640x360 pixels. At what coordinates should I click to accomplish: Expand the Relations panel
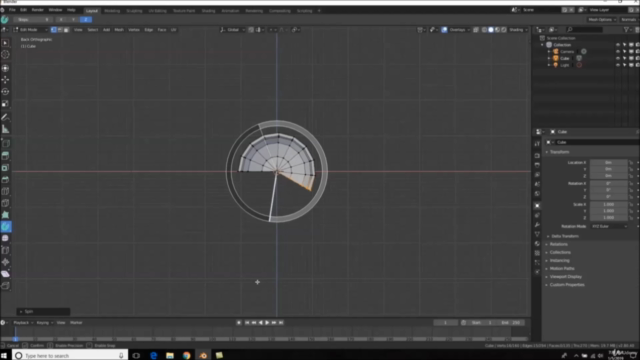pyautogui.click(x=558, y=244)
